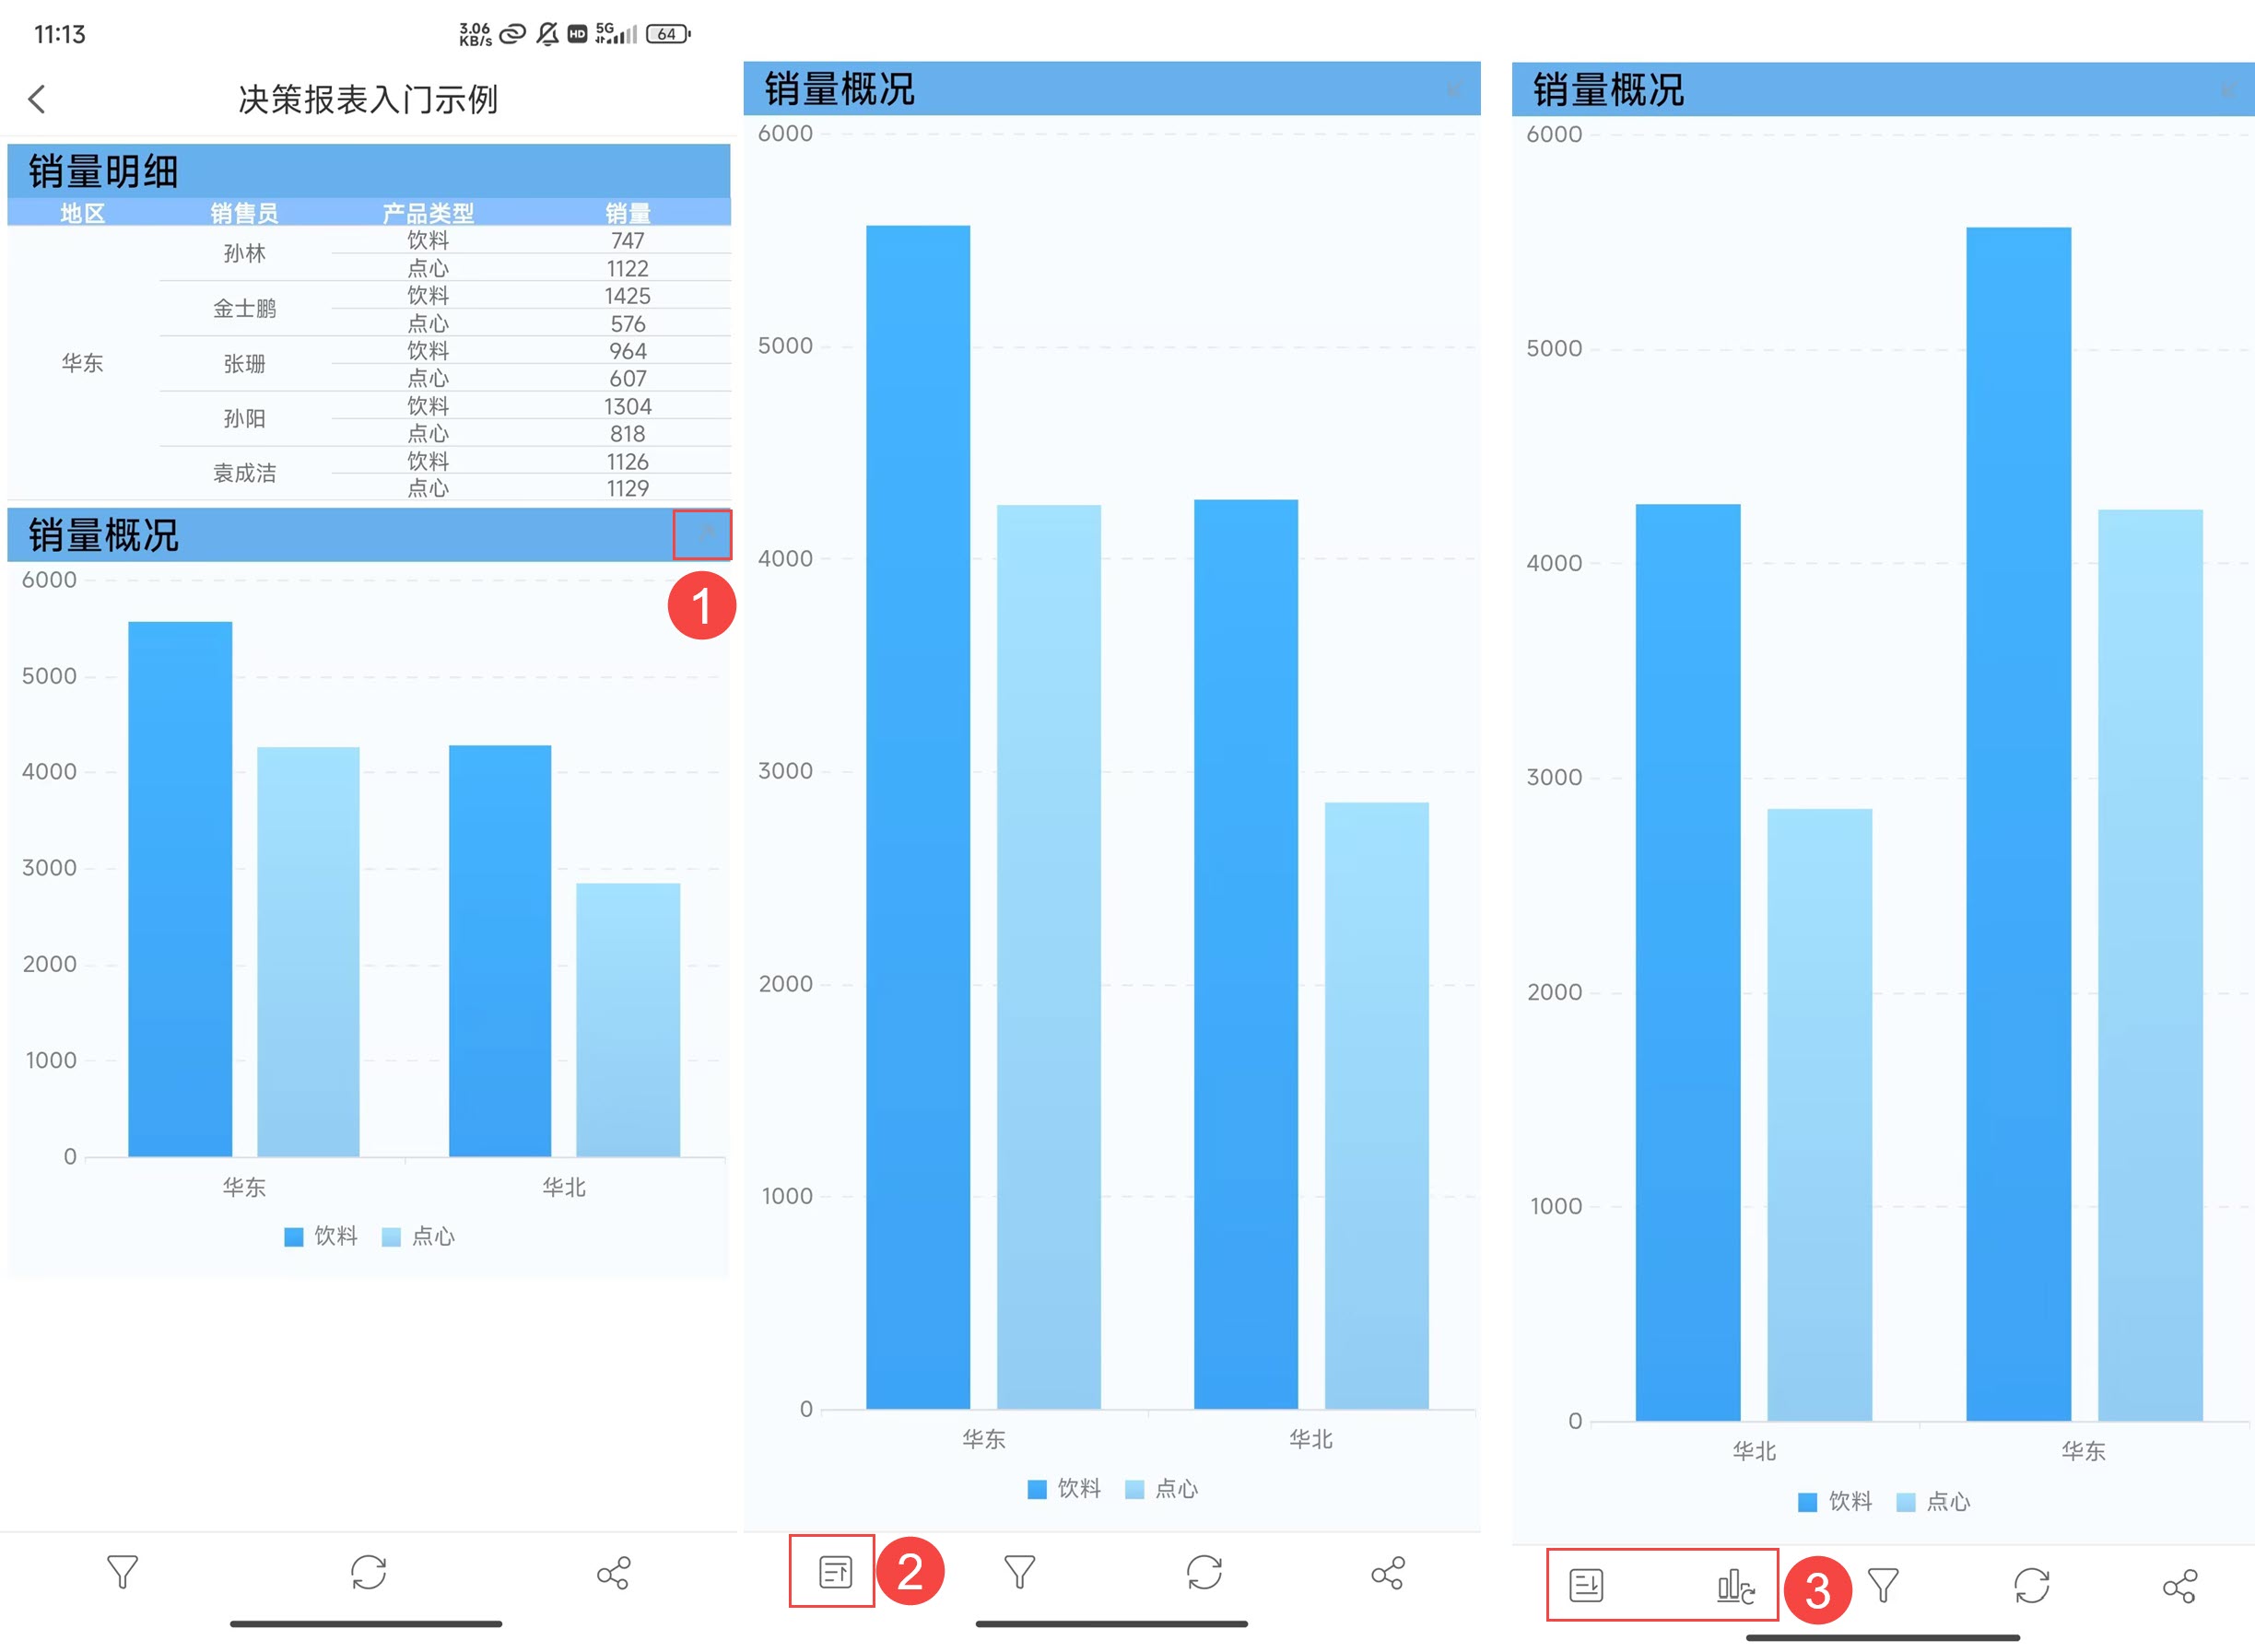
Task: Tap the share icon in left screen toolbar
Action: [613, 1572]
